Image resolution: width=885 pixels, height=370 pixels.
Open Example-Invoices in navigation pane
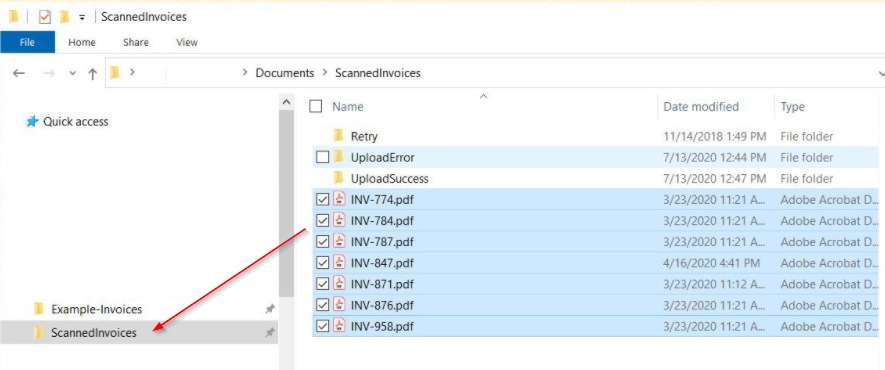pyautogui.click(x=97, y=309)
